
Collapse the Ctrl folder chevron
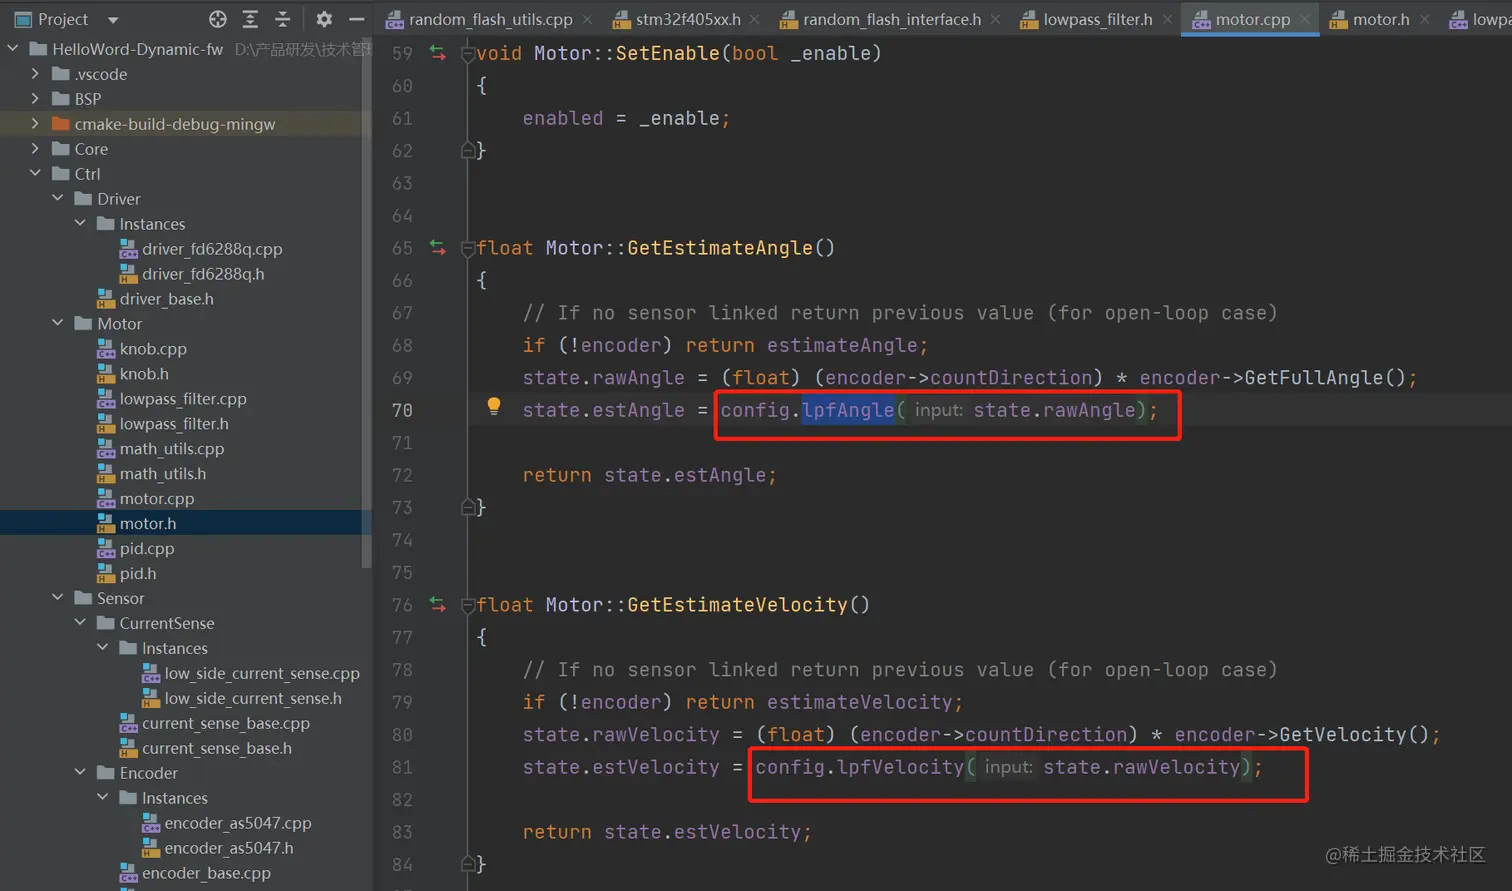[x=35, y=173]
